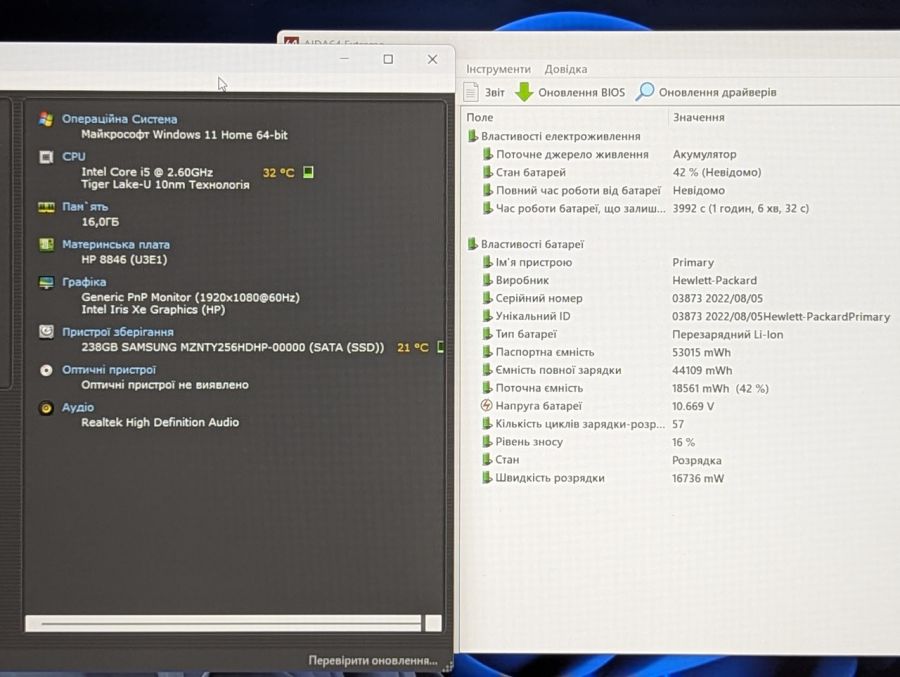Click icon beside Час роботи батареї, що залиш
Image resolution: width=900 pixels, height=677 pixels.
click(x=487, y=208)
